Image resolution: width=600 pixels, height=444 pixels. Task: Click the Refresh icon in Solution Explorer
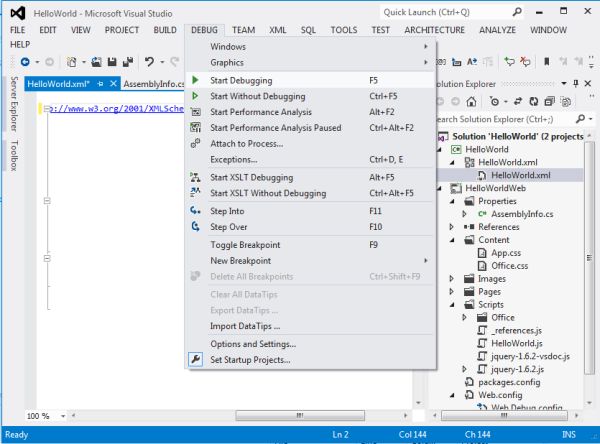pyautogui.click(x=534, y=101)
